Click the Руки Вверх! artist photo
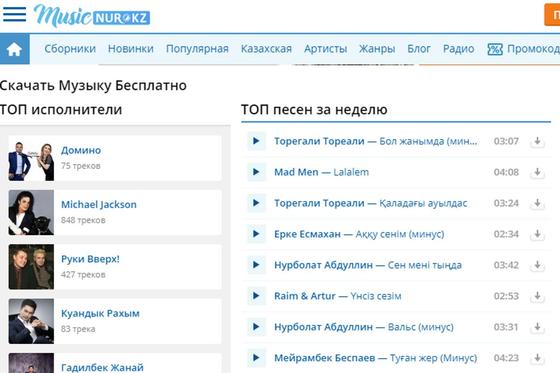Image resolution: width=560 pixels, height=373 pixels. coord(31,267)
